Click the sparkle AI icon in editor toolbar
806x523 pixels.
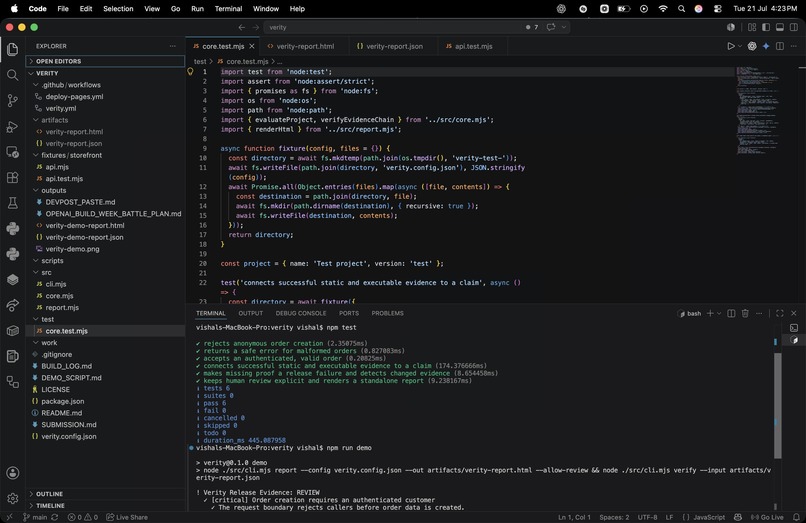766,46
